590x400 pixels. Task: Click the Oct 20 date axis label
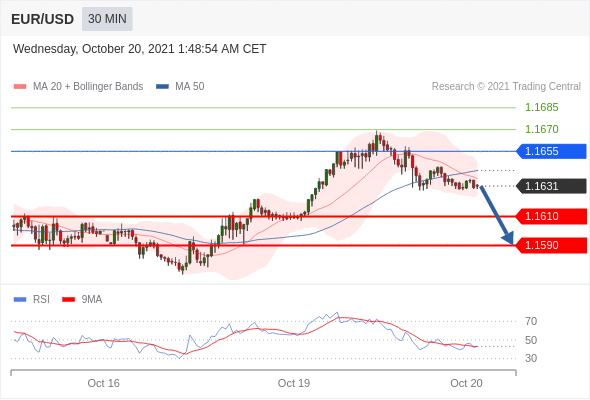[466, 383]
